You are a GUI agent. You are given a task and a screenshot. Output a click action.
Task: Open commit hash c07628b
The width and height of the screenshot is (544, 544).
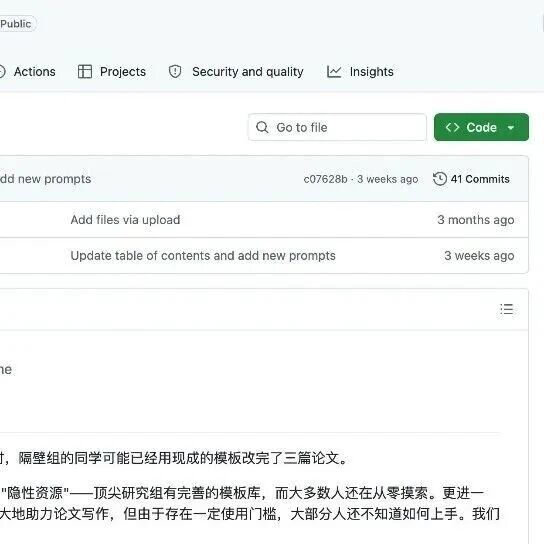pyautogui.click(x=325, y=179)
